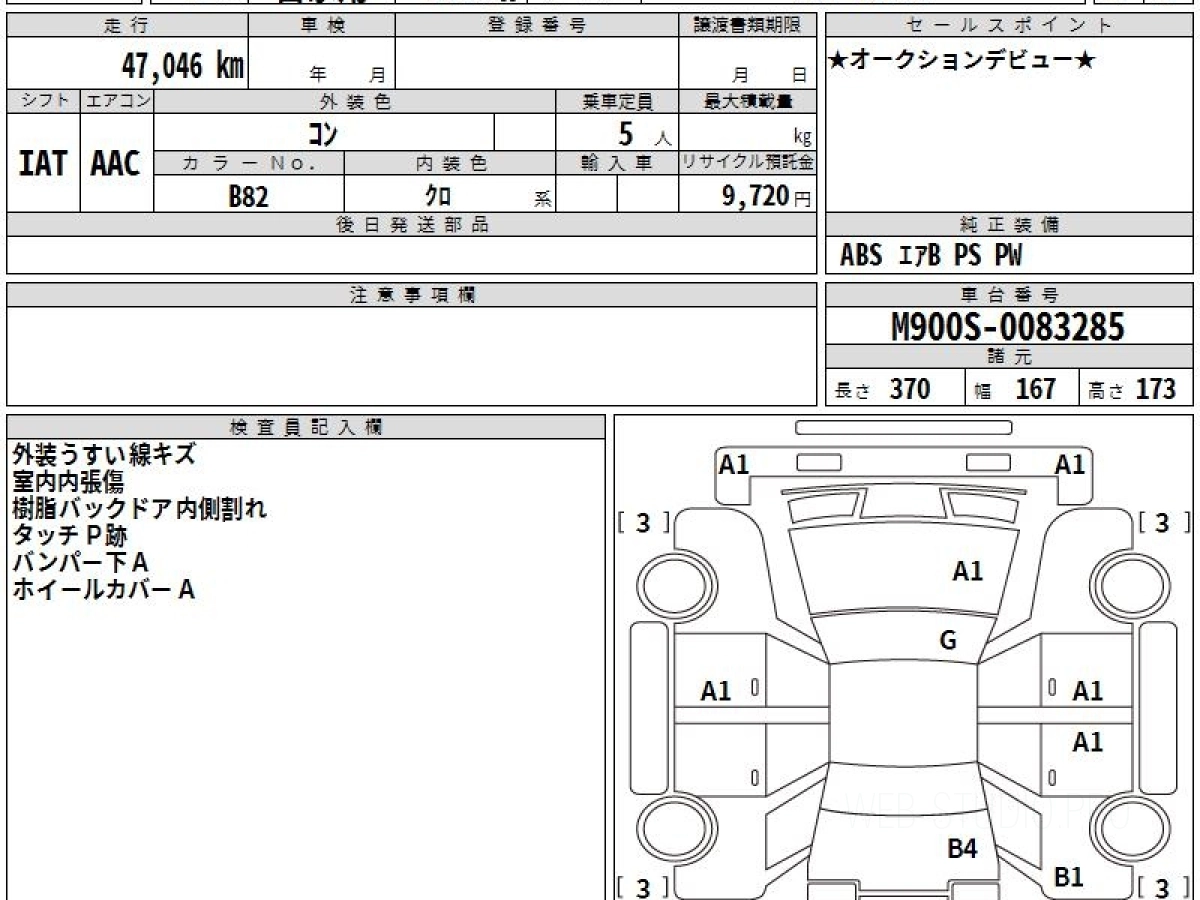The height and width of the screenshot is (900, 1200).
Task: Click the エアコン header cell
Action: [117, 101]
